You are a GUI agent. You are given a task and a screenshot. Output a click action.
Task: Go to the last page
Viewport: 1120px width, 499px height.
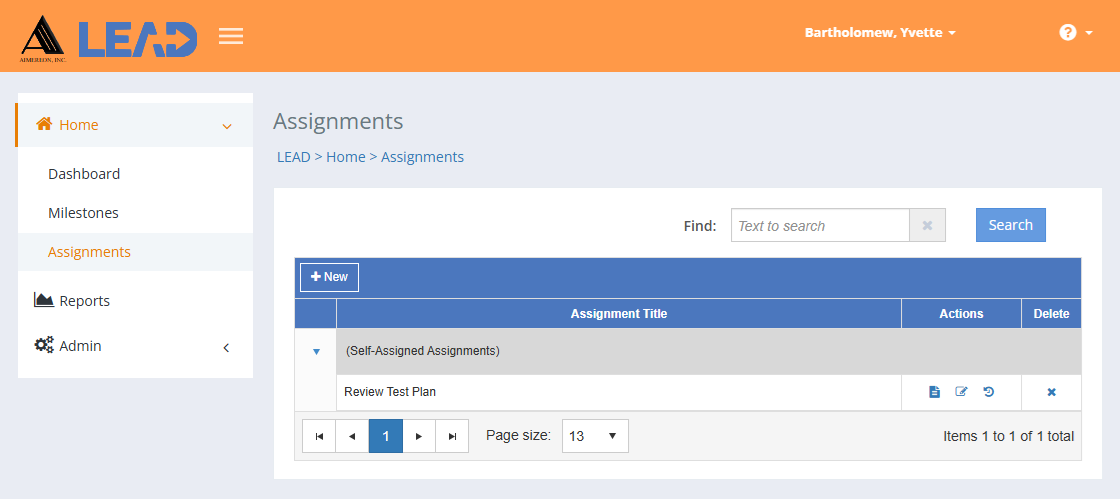click(x=452, y=436)
